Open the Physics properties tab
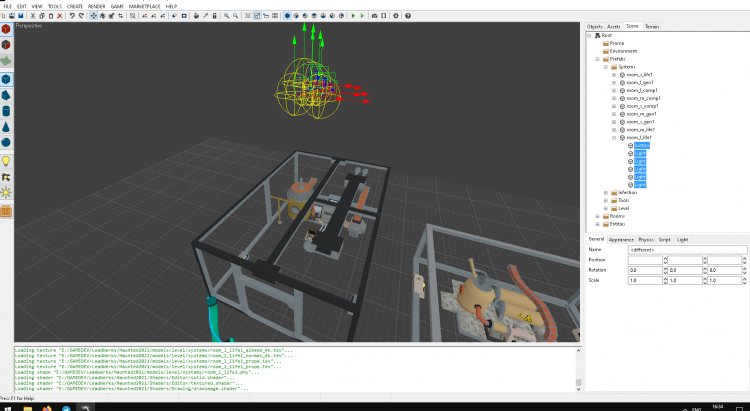 click(645, 240)
